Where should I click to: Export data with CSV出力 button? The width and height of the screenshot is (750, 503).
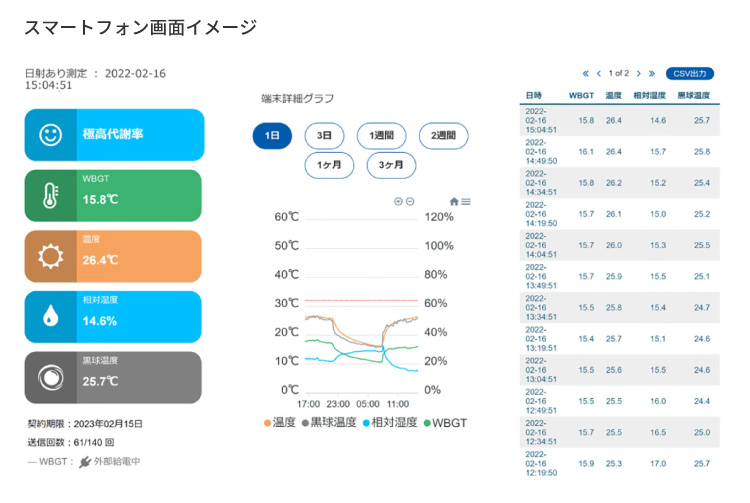coord(690,74)
